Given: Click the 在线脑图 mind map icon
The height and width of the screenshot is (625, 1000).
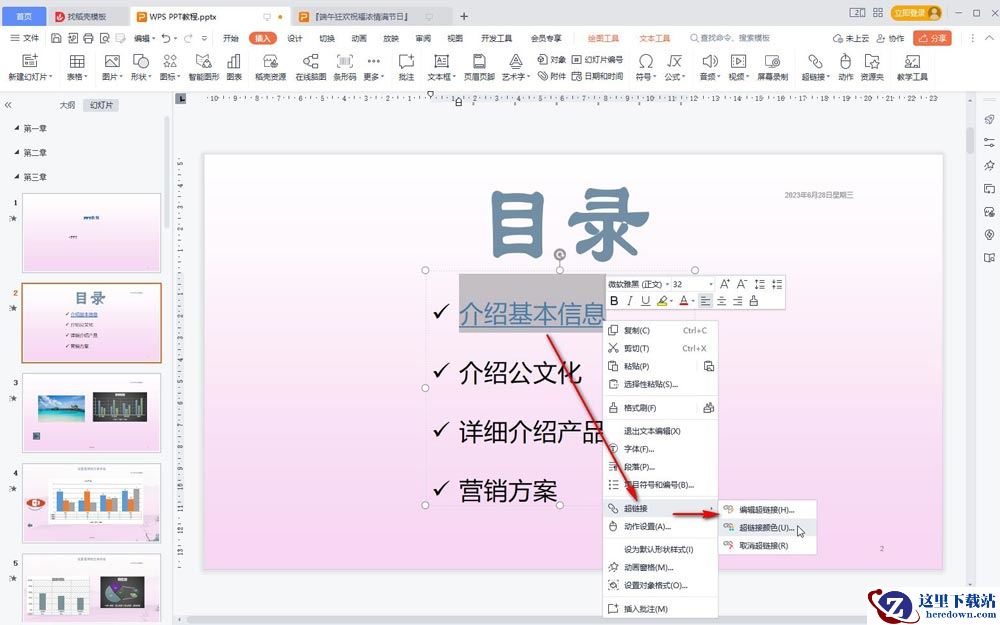Looking at the screenshot, I should pyautogui.click(x=311, y=61).
